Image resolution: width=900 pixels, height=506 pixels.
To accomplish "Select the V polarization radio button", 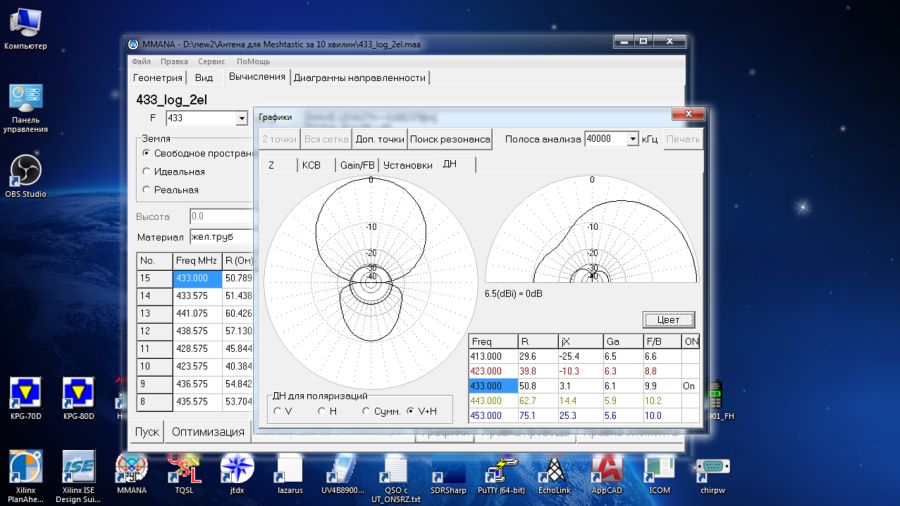I will tap(277, 411).
